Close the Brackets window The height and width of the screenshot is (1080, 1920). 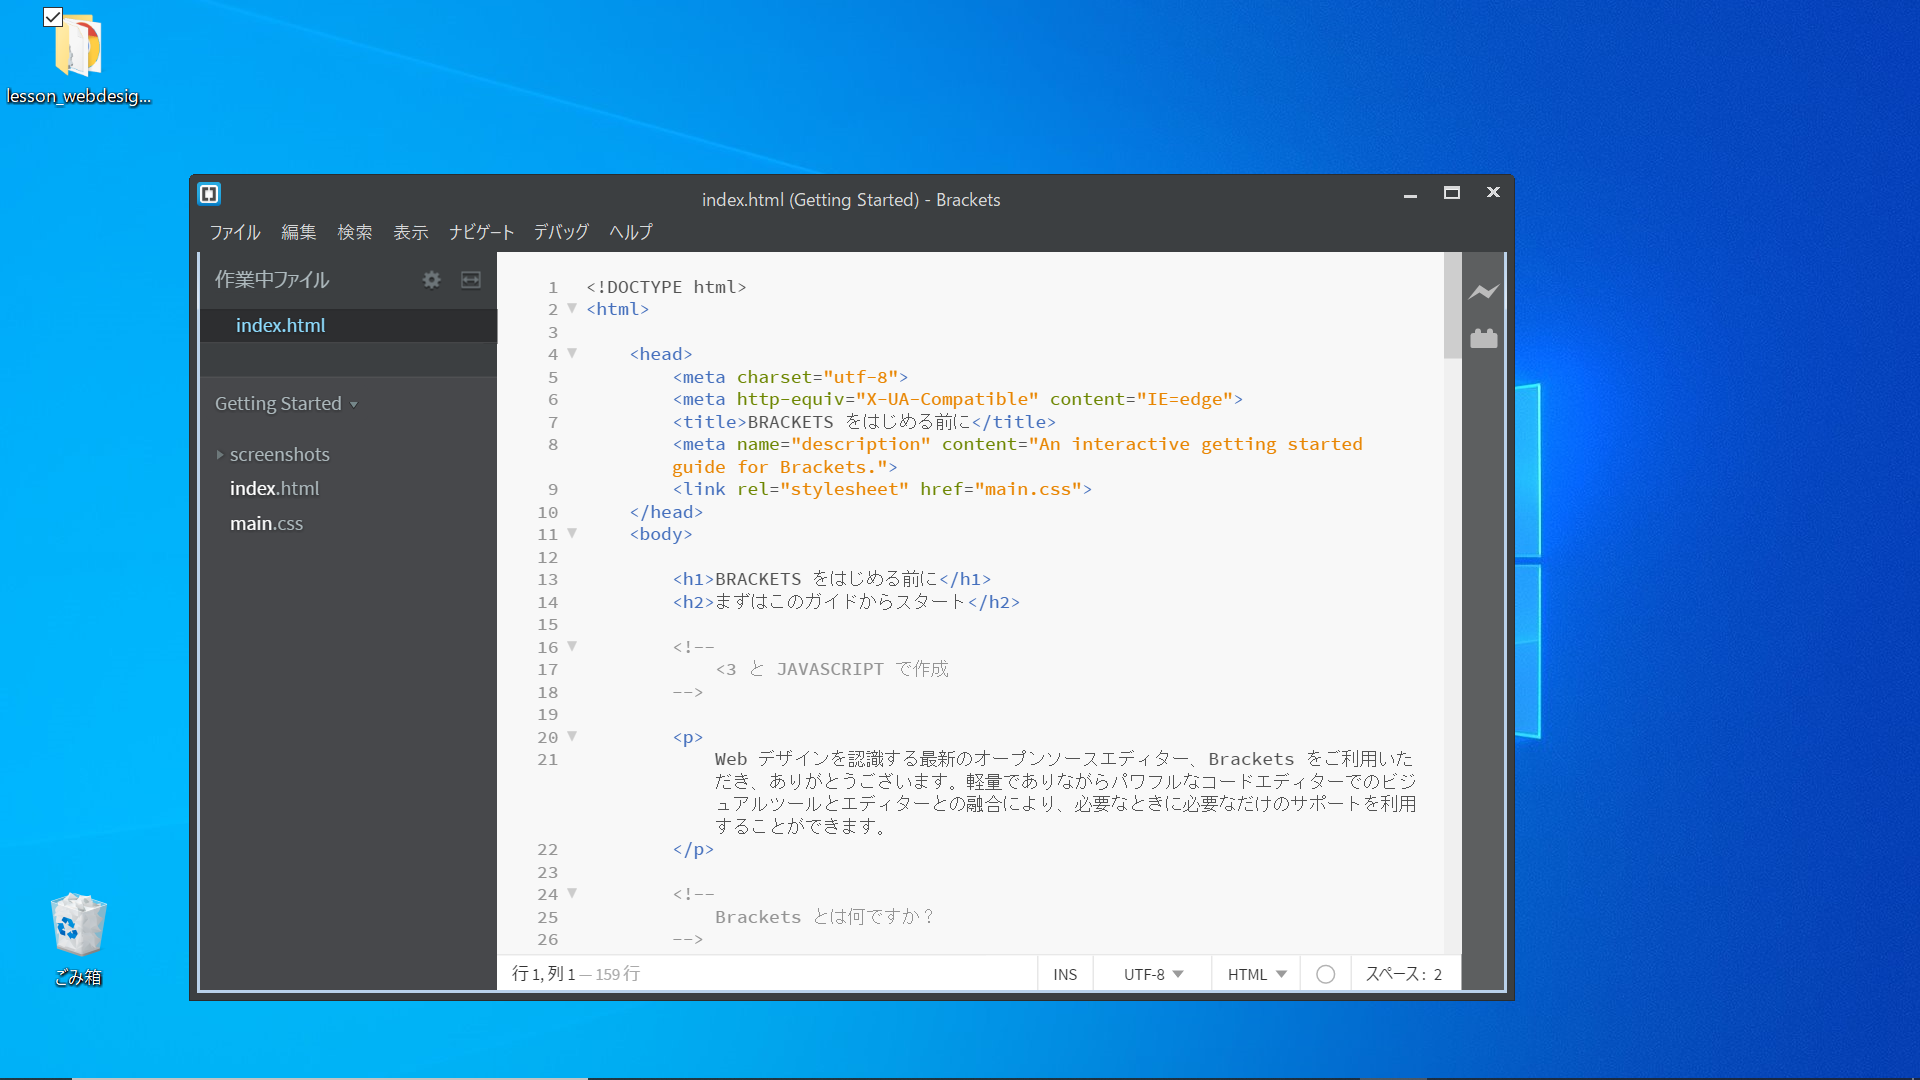pyautogui.click(x=1493, y=193)
